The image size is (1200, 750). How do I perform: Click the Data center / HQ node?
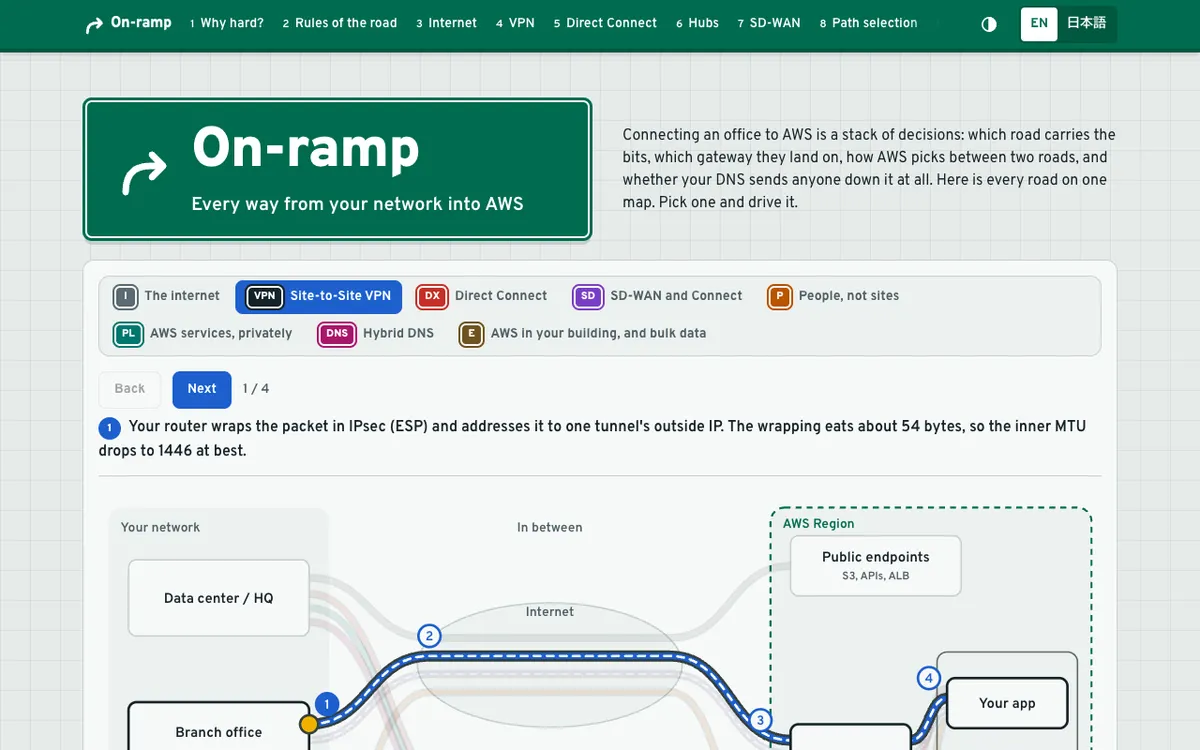219,598
